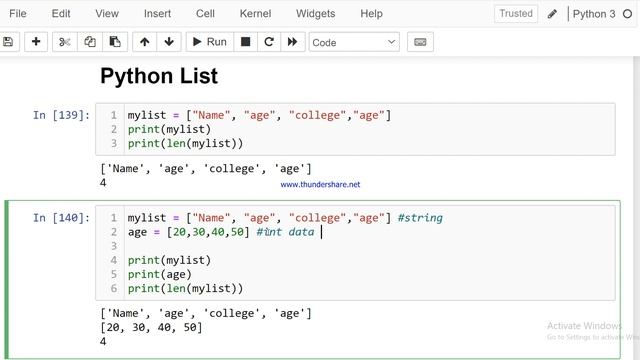640x360 pixels.
Task: Insert a new cell below with the plus icon
Action: click(x=36, y=42)
